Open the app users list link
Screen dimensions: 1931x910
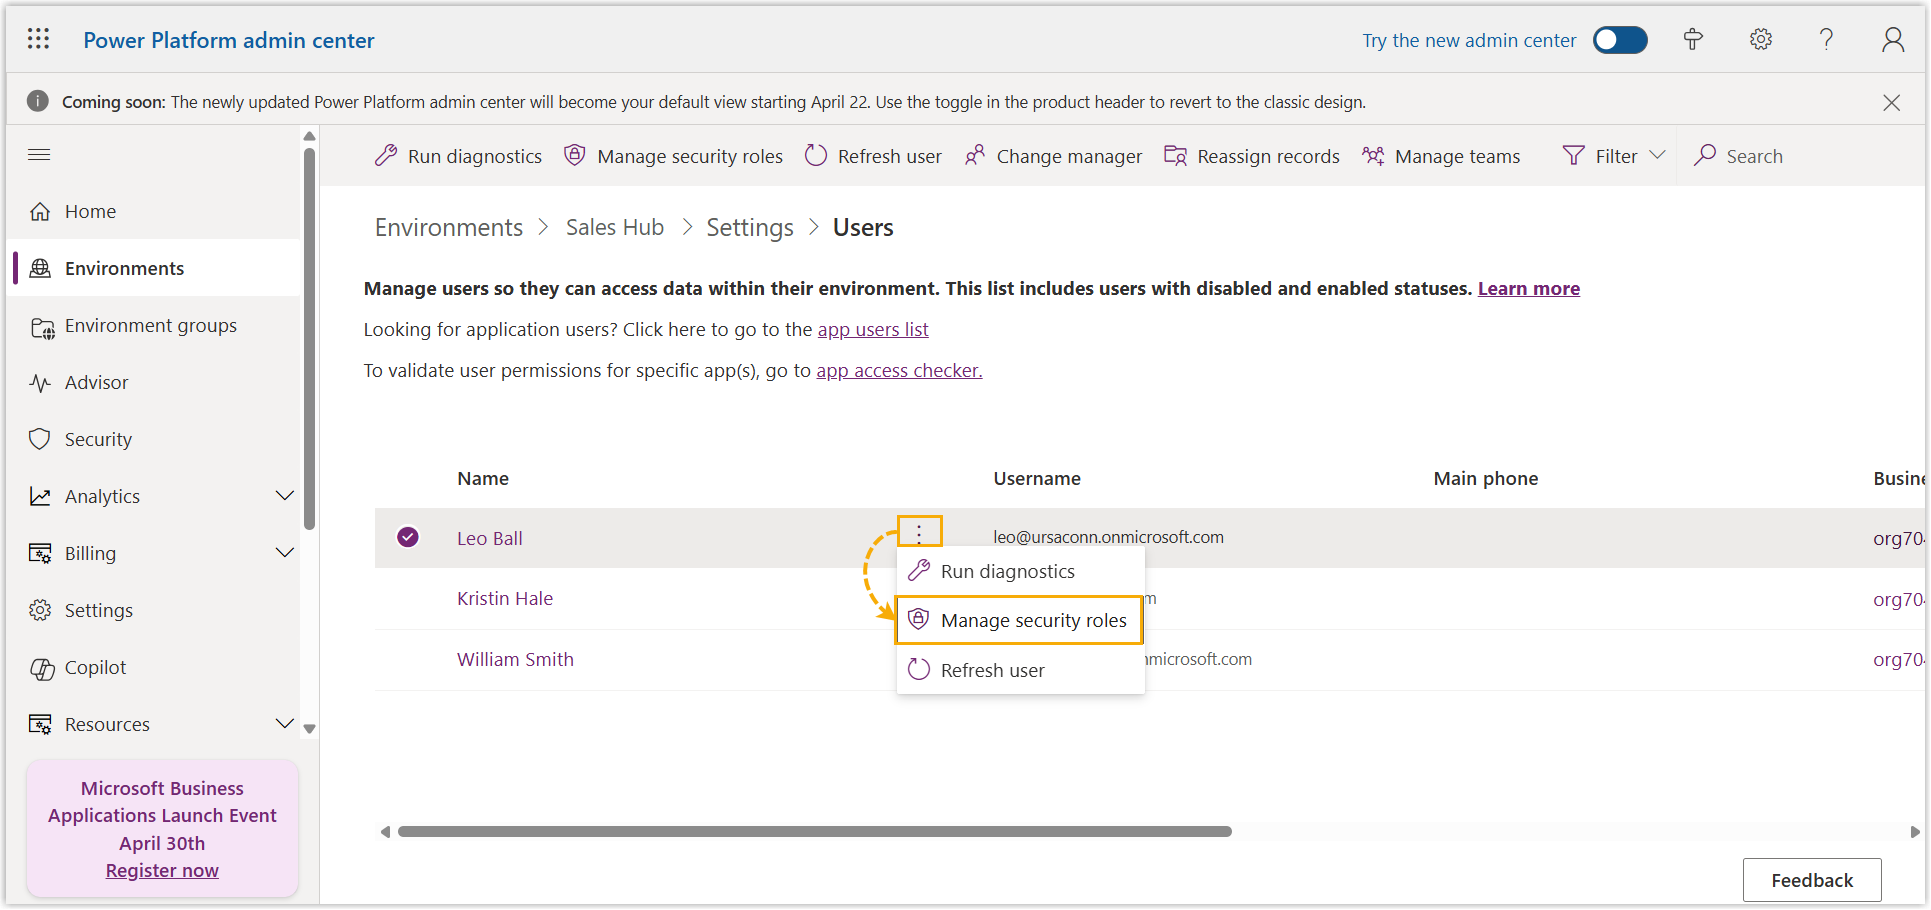pyautogui.click(x=872, y=330)
